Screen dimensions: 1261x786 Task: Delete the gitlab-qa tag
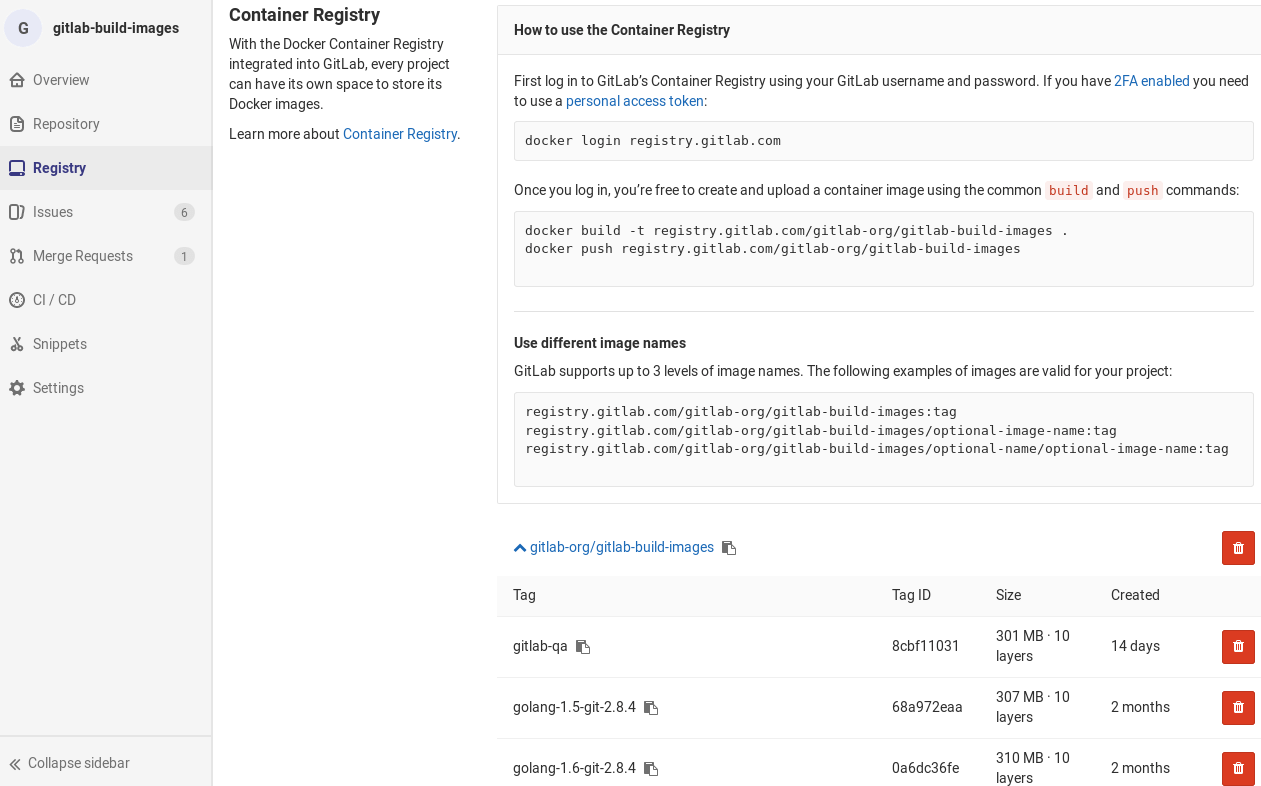tap(1238, 646)
